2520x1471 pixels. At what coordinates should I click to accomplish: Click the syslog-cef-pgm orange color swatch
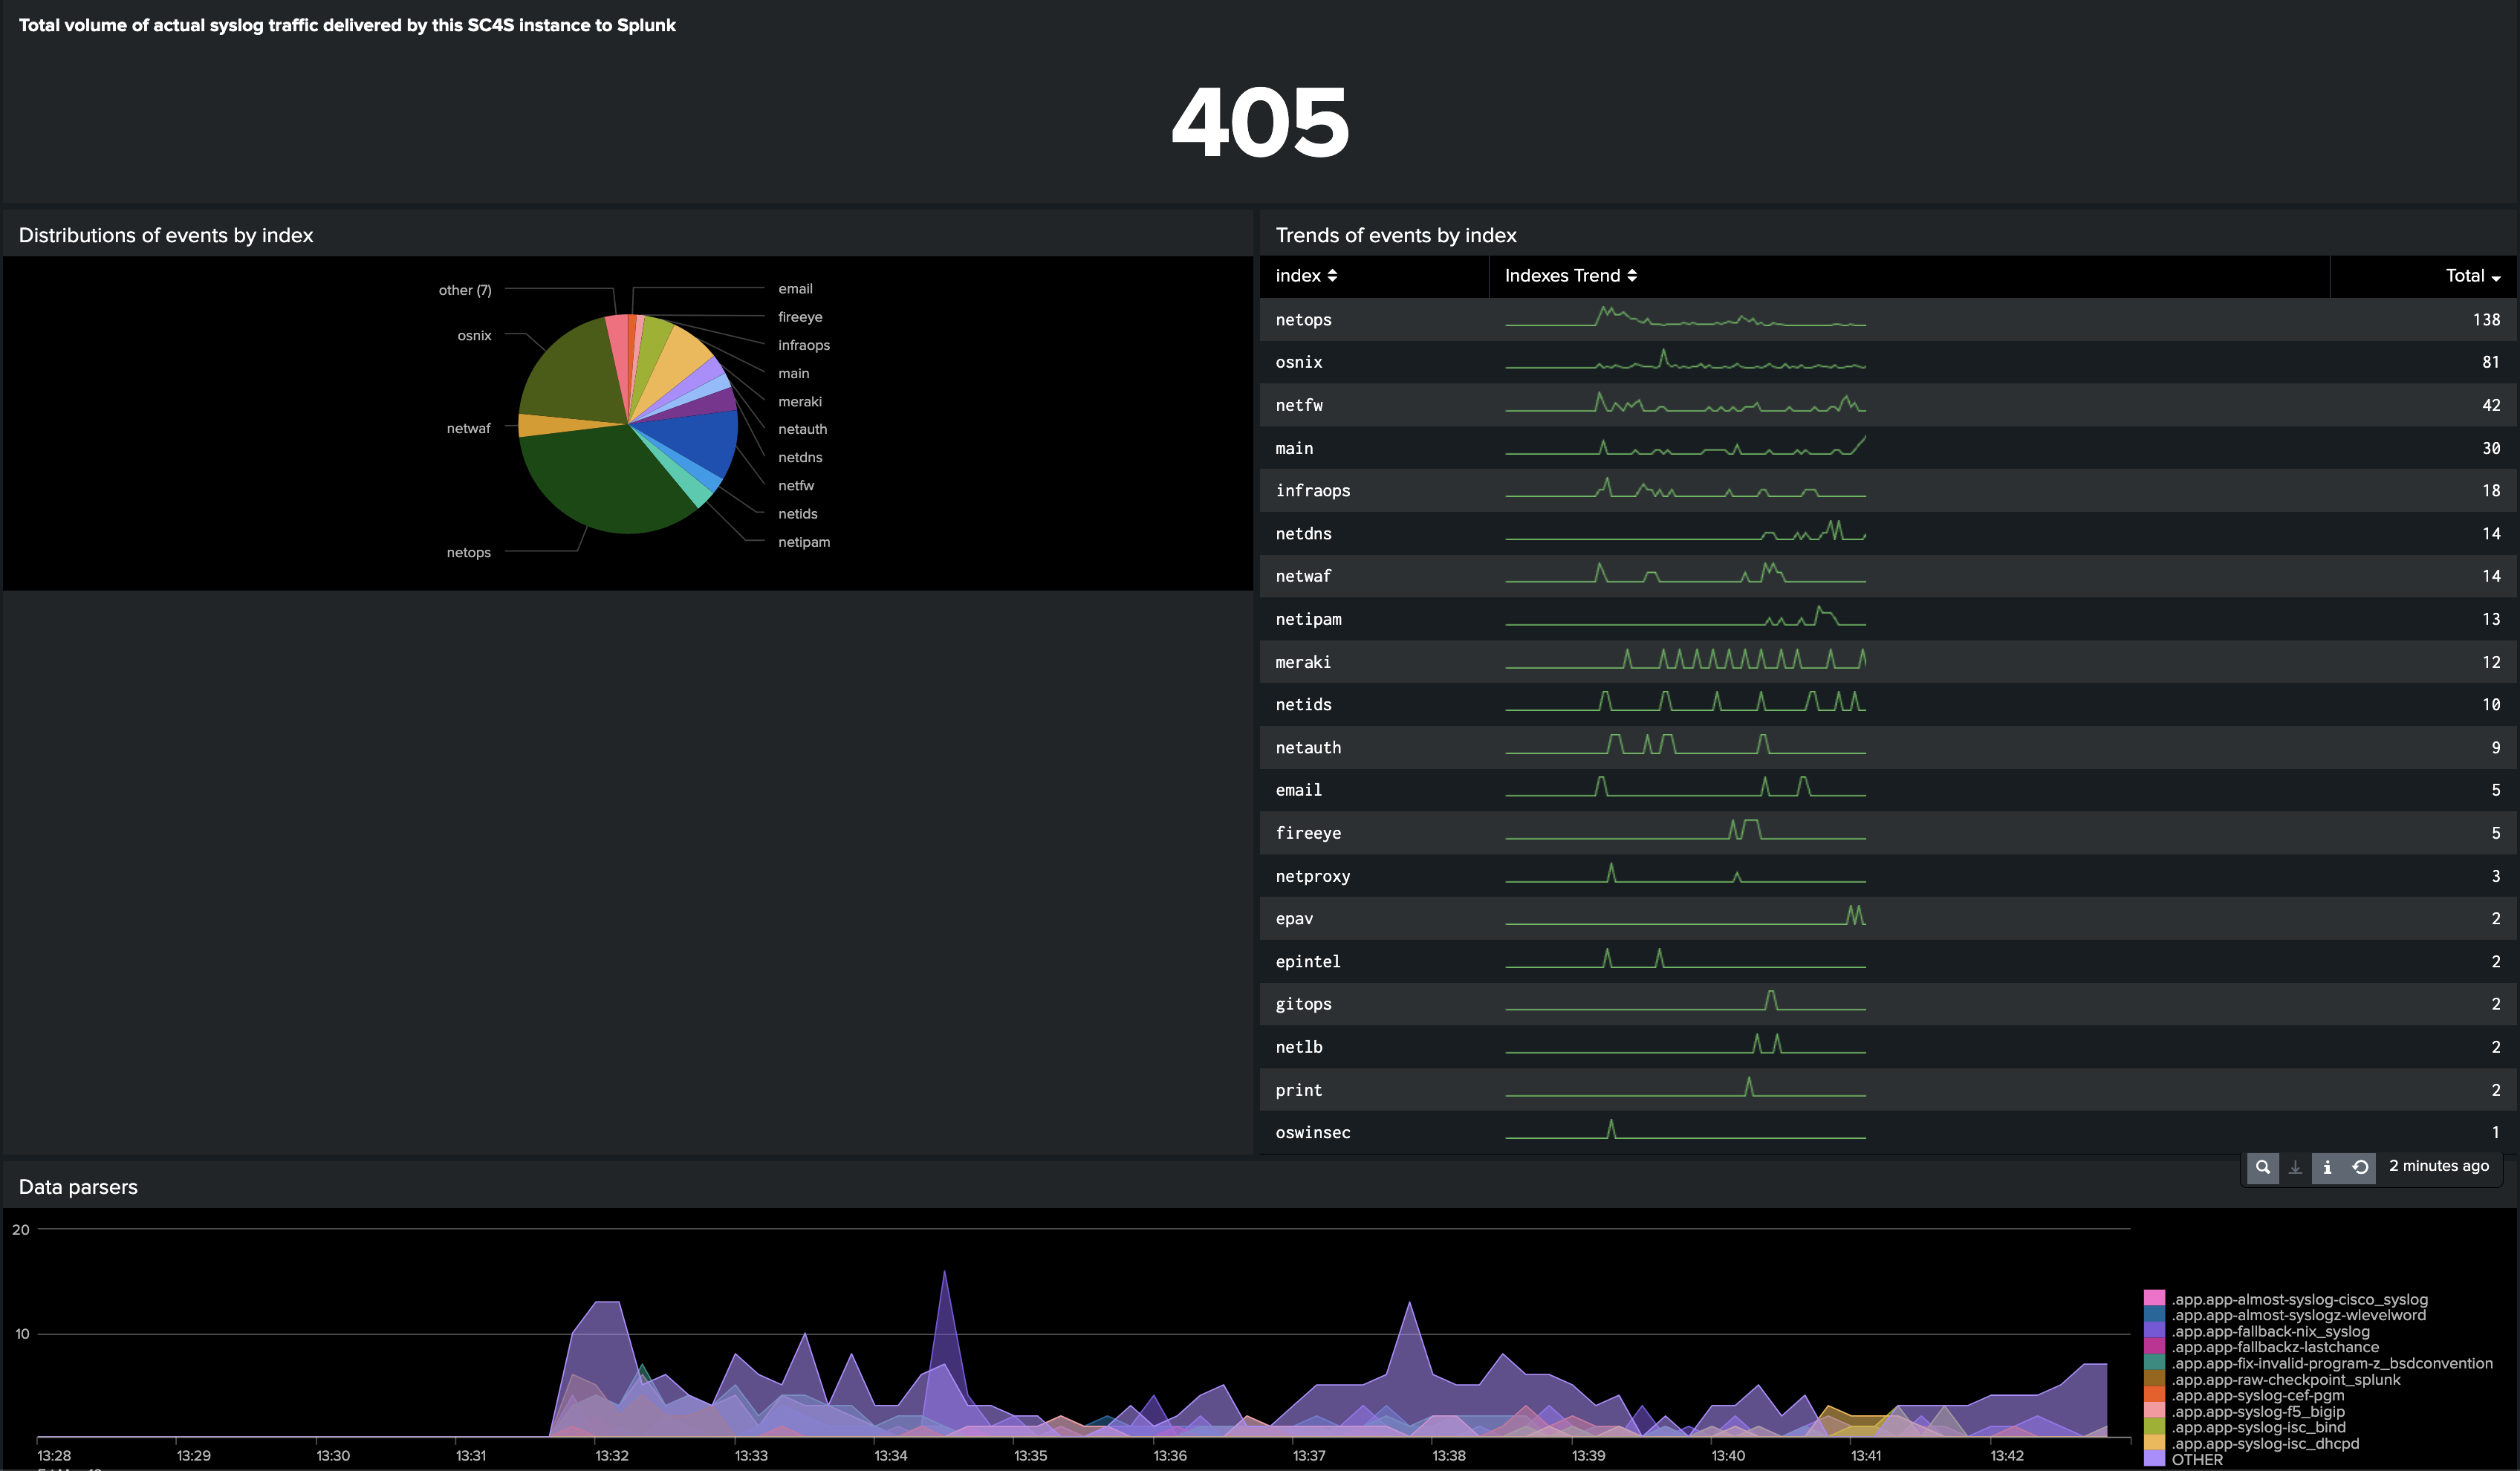click(x=2154, y=1395)
